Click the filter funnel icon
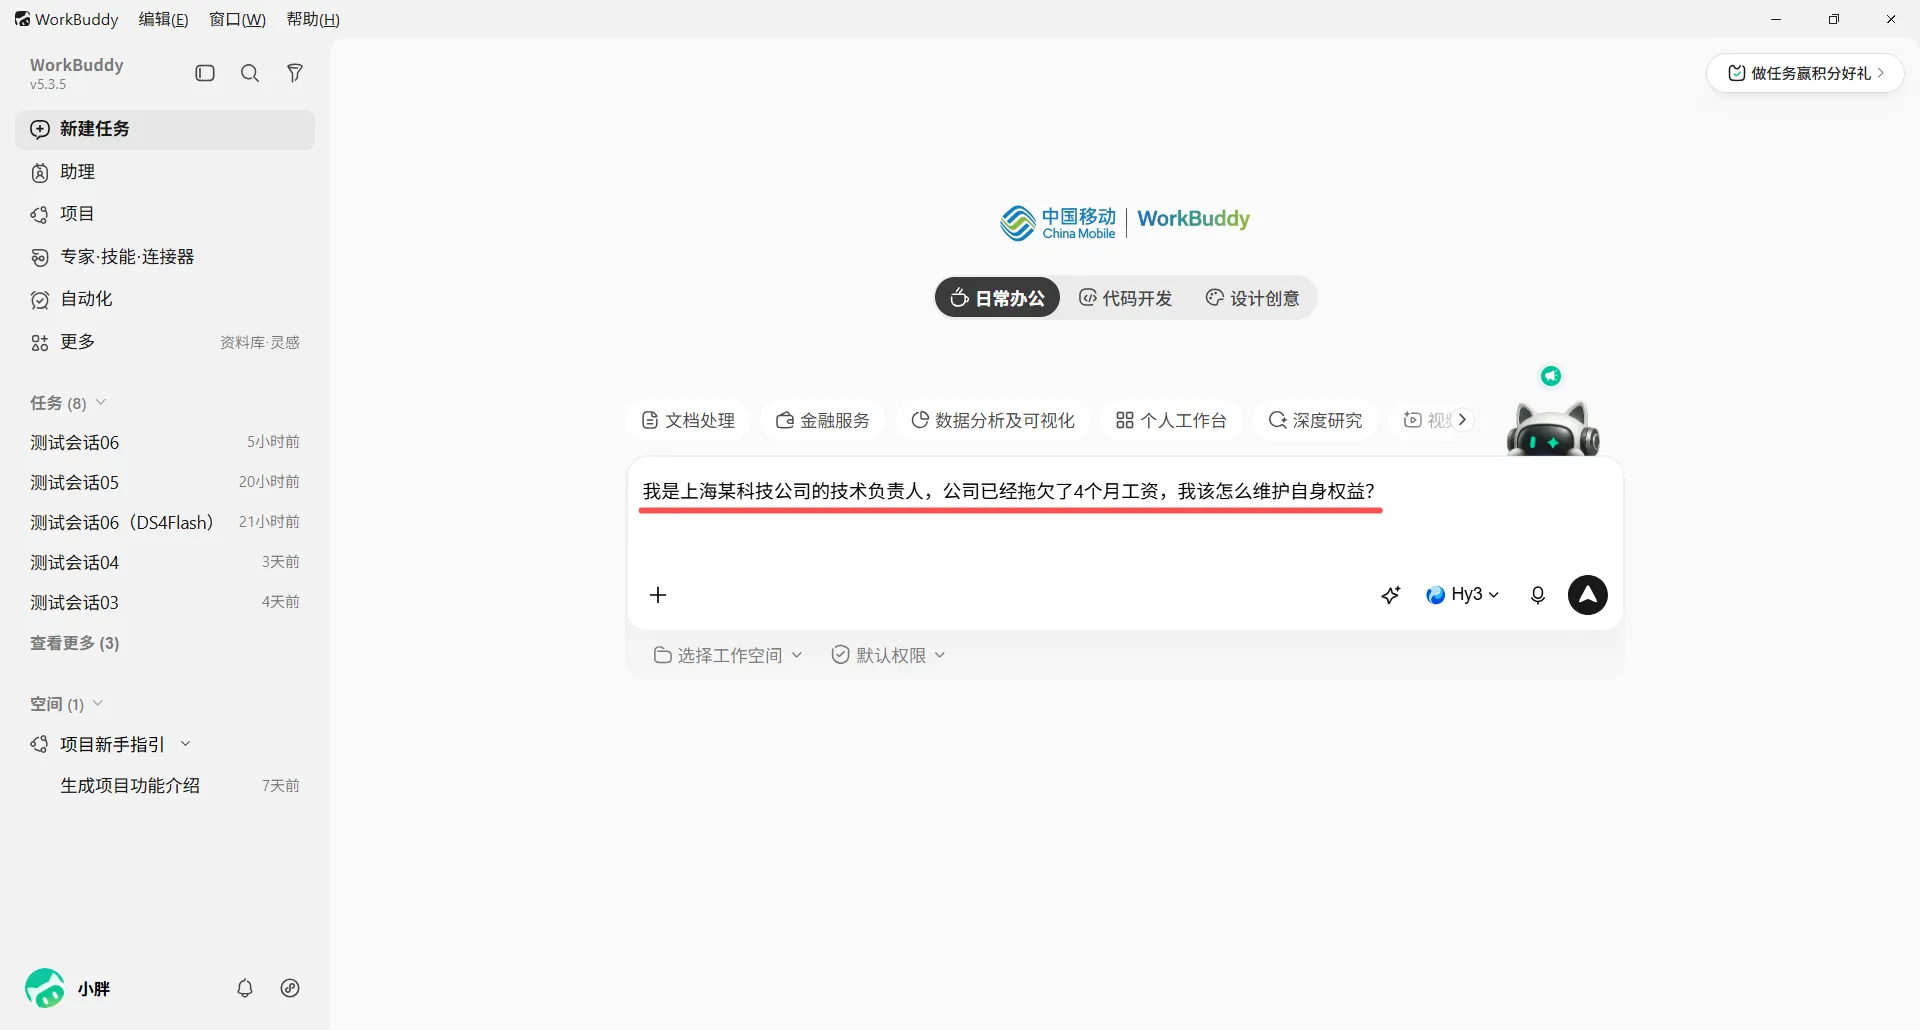Image resolution: width=1920 pixels, height=1030 pixels. (295, 73)
